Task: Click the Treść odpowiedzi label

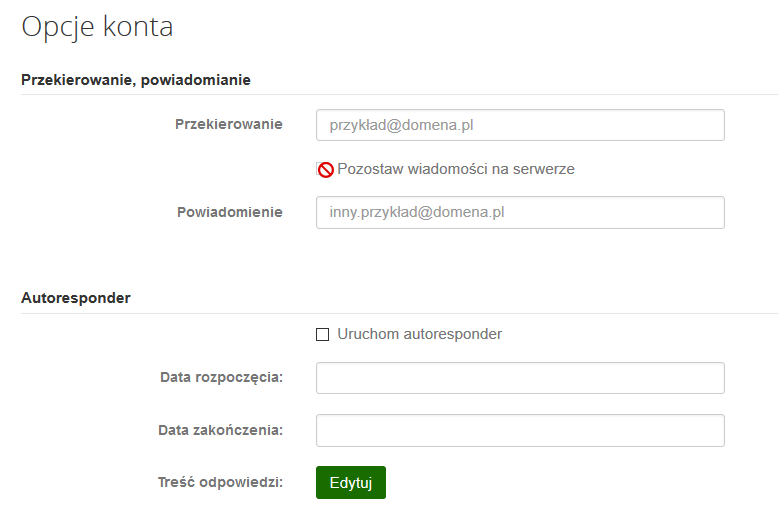Action: point(220,482)
